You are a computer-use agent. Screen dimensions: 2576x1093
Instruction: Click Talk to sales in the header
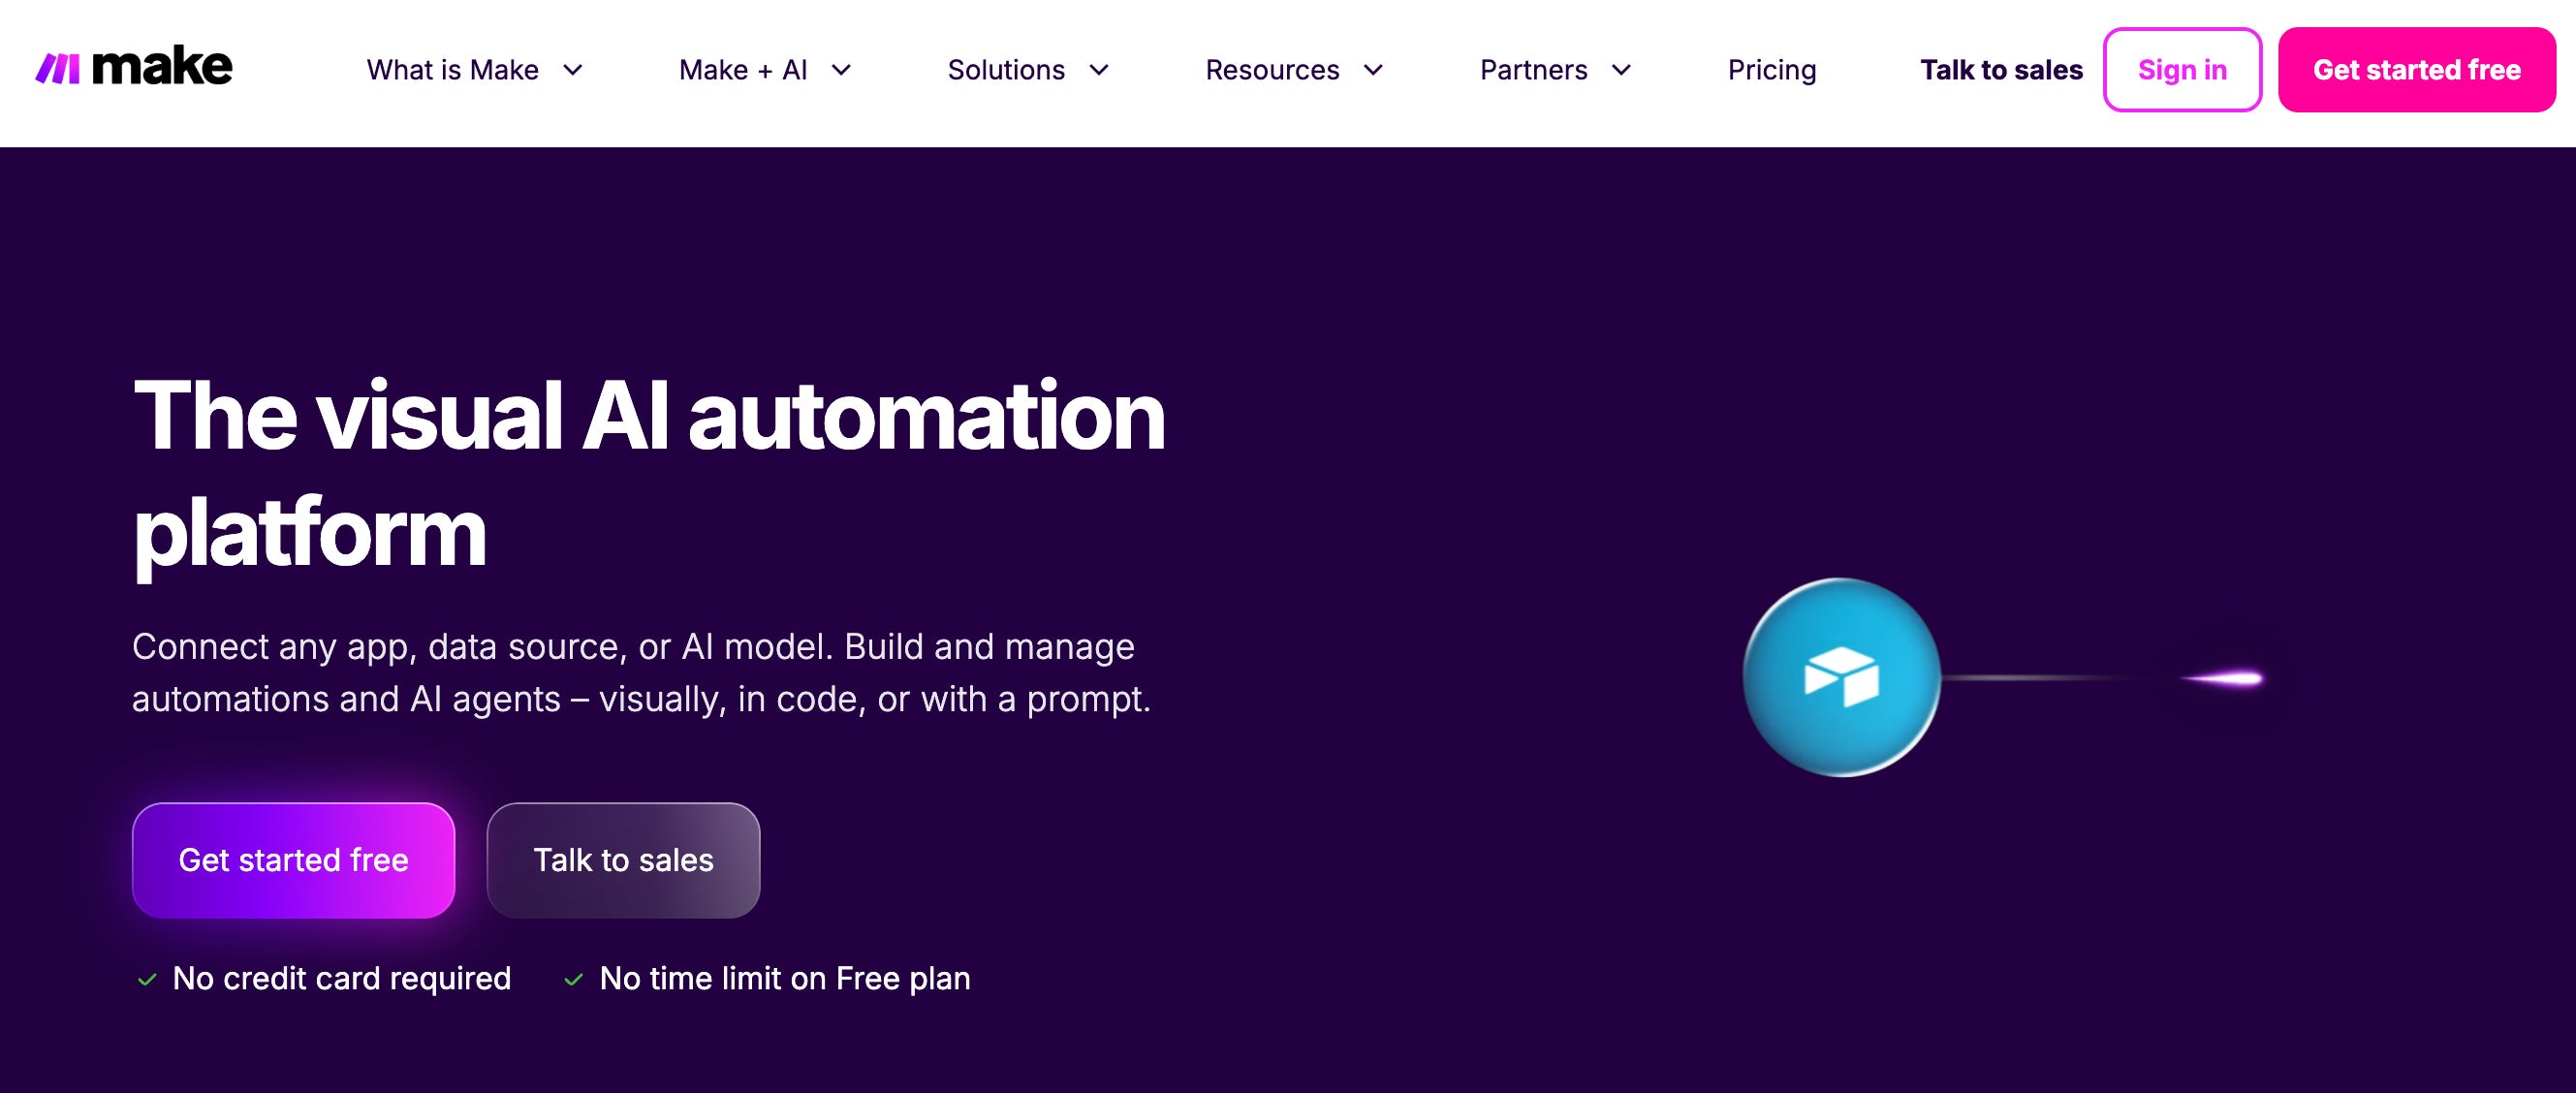pos(2001,70)
